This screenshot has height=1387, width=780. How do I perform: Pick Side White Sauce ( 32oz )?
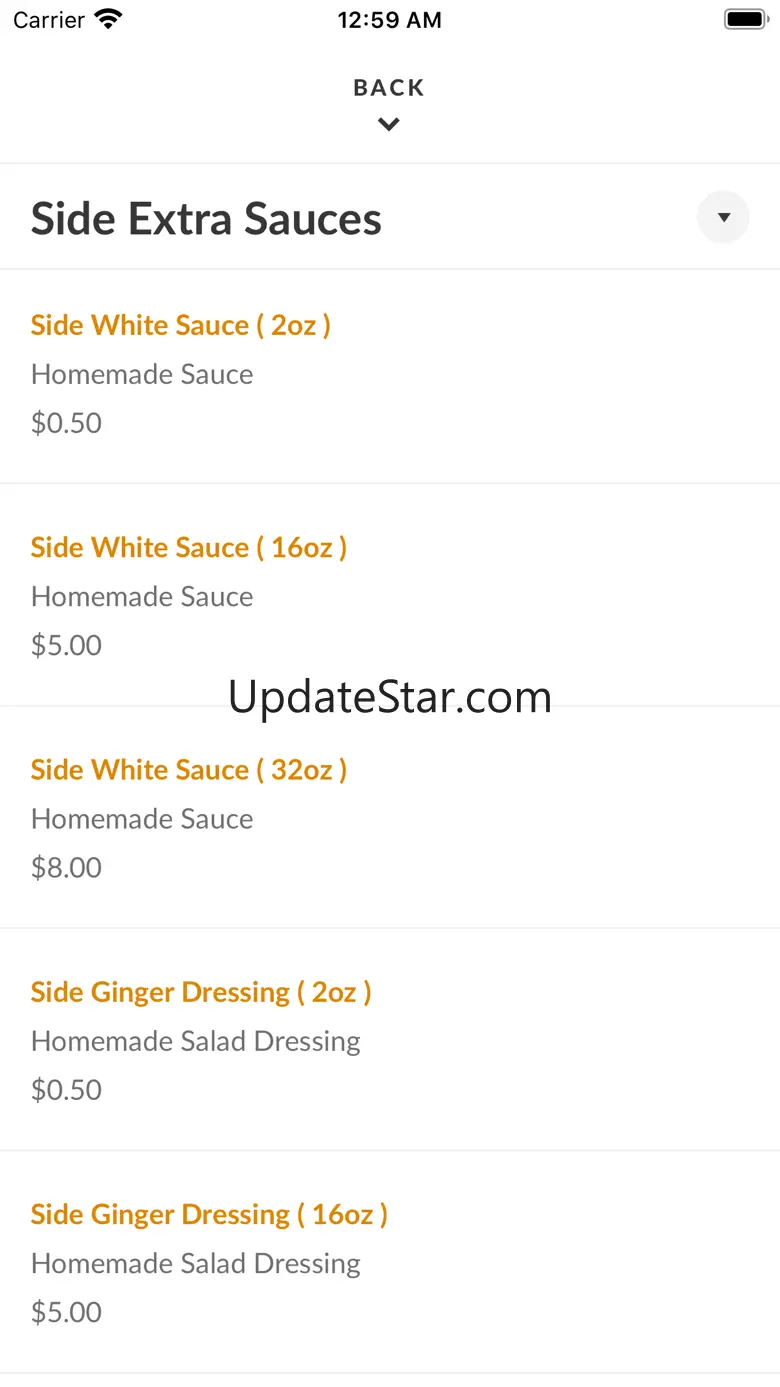pyautogui.click(x=189, y=769)
